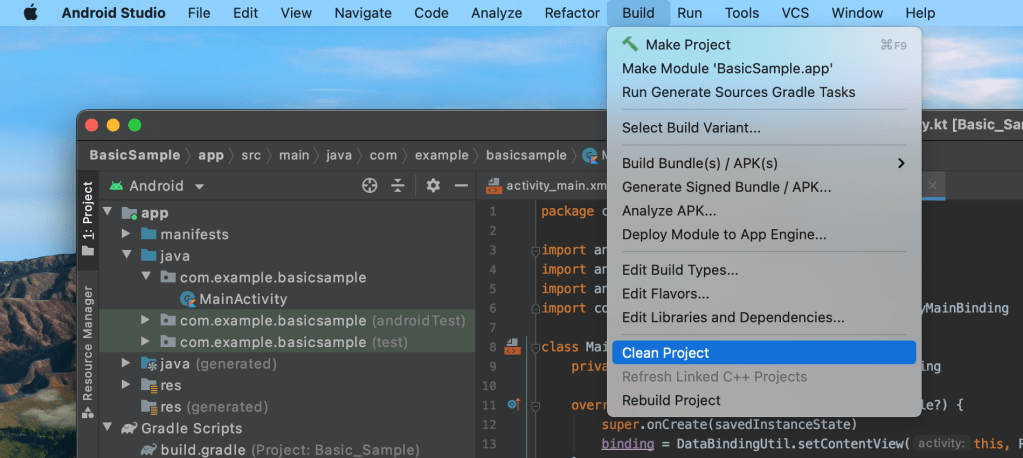Open the Android project view dropdown
Screen dimensions: 1023x458
click(x=157, y=186)
